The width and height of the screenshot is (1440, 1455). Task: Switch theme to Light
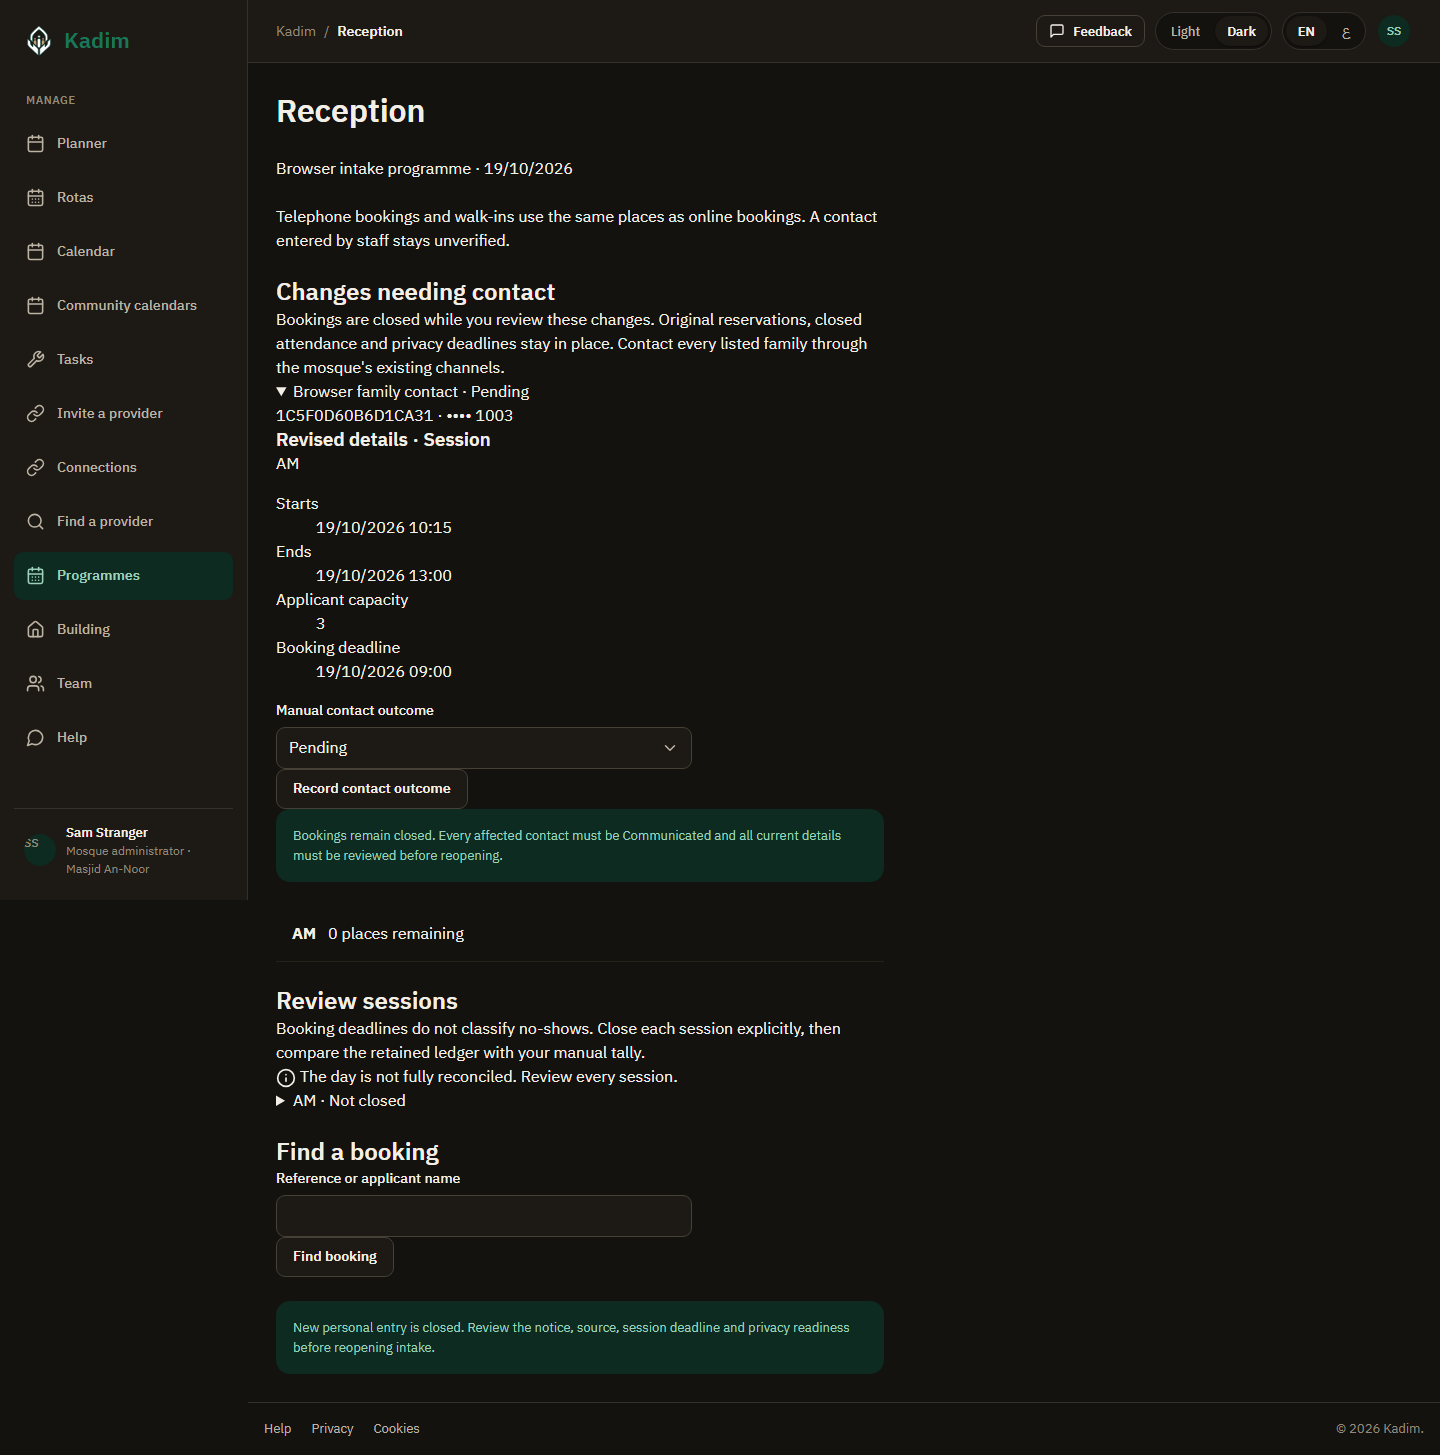coord(1185,31)
